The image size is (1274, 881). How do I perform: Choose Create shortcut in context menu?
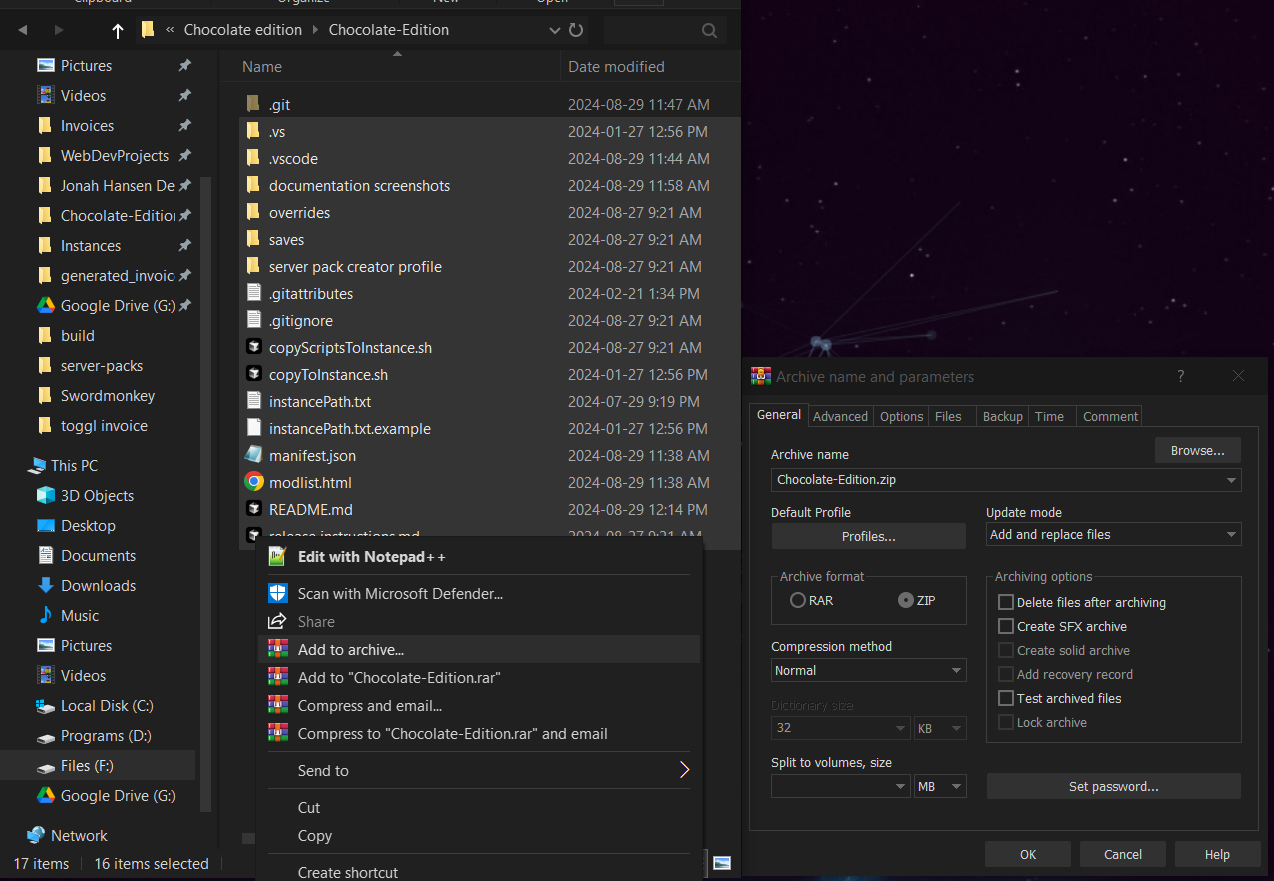479,871
